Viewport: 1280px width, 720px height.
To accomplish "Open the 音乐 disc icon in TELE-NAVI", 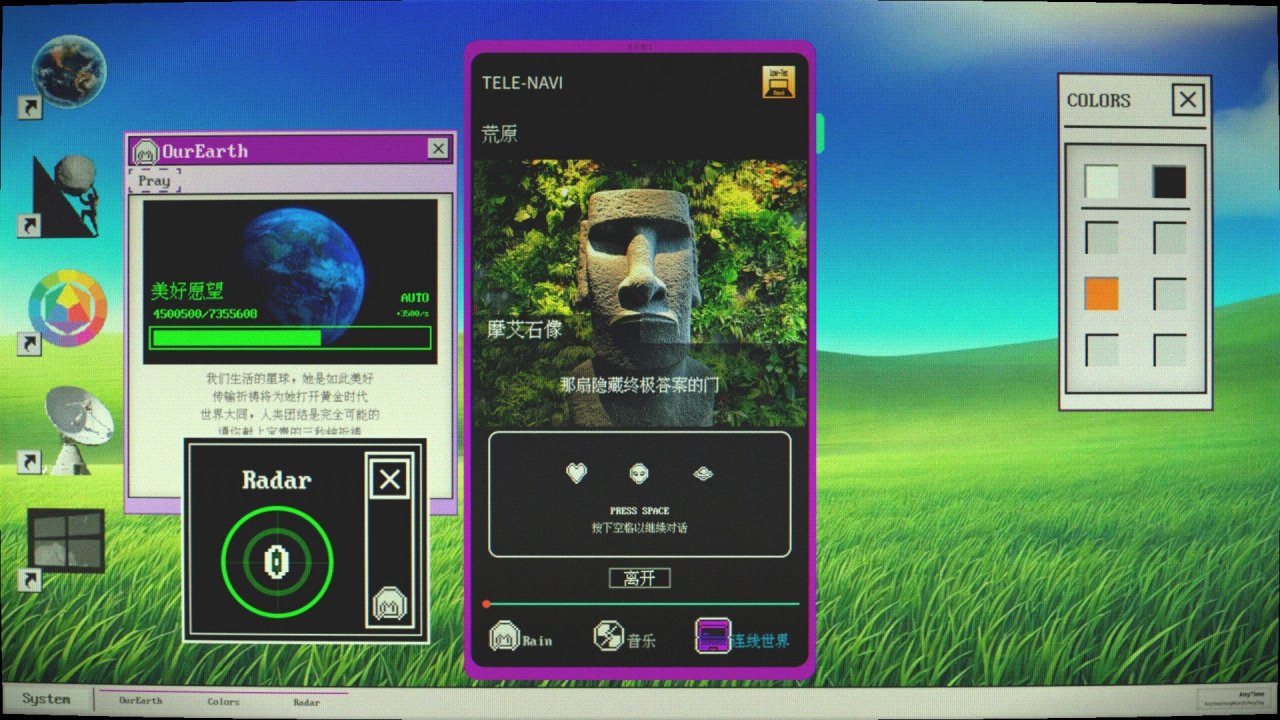I will click(x=608, y=636).
